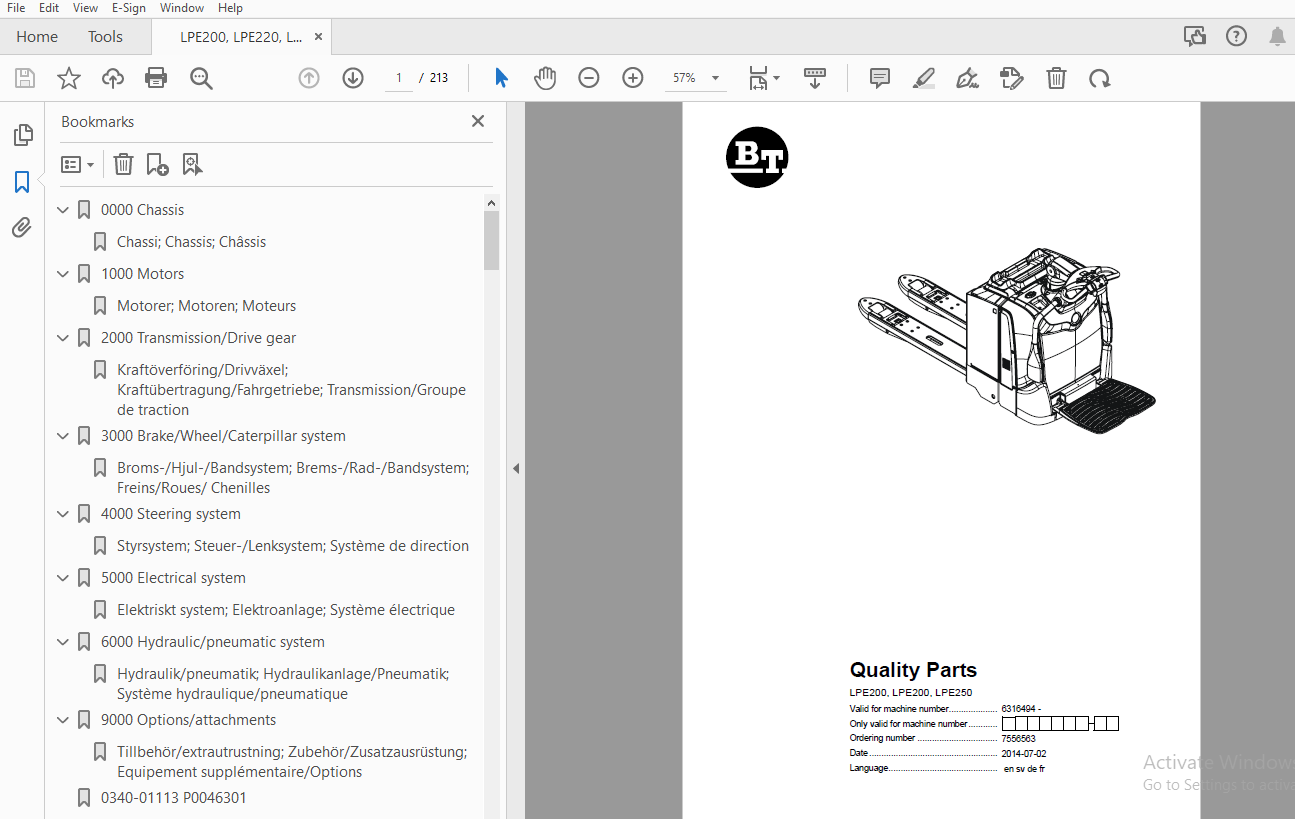Activate the Selection arrow tool
This screenshot has width=1295, height=819.
501,78
